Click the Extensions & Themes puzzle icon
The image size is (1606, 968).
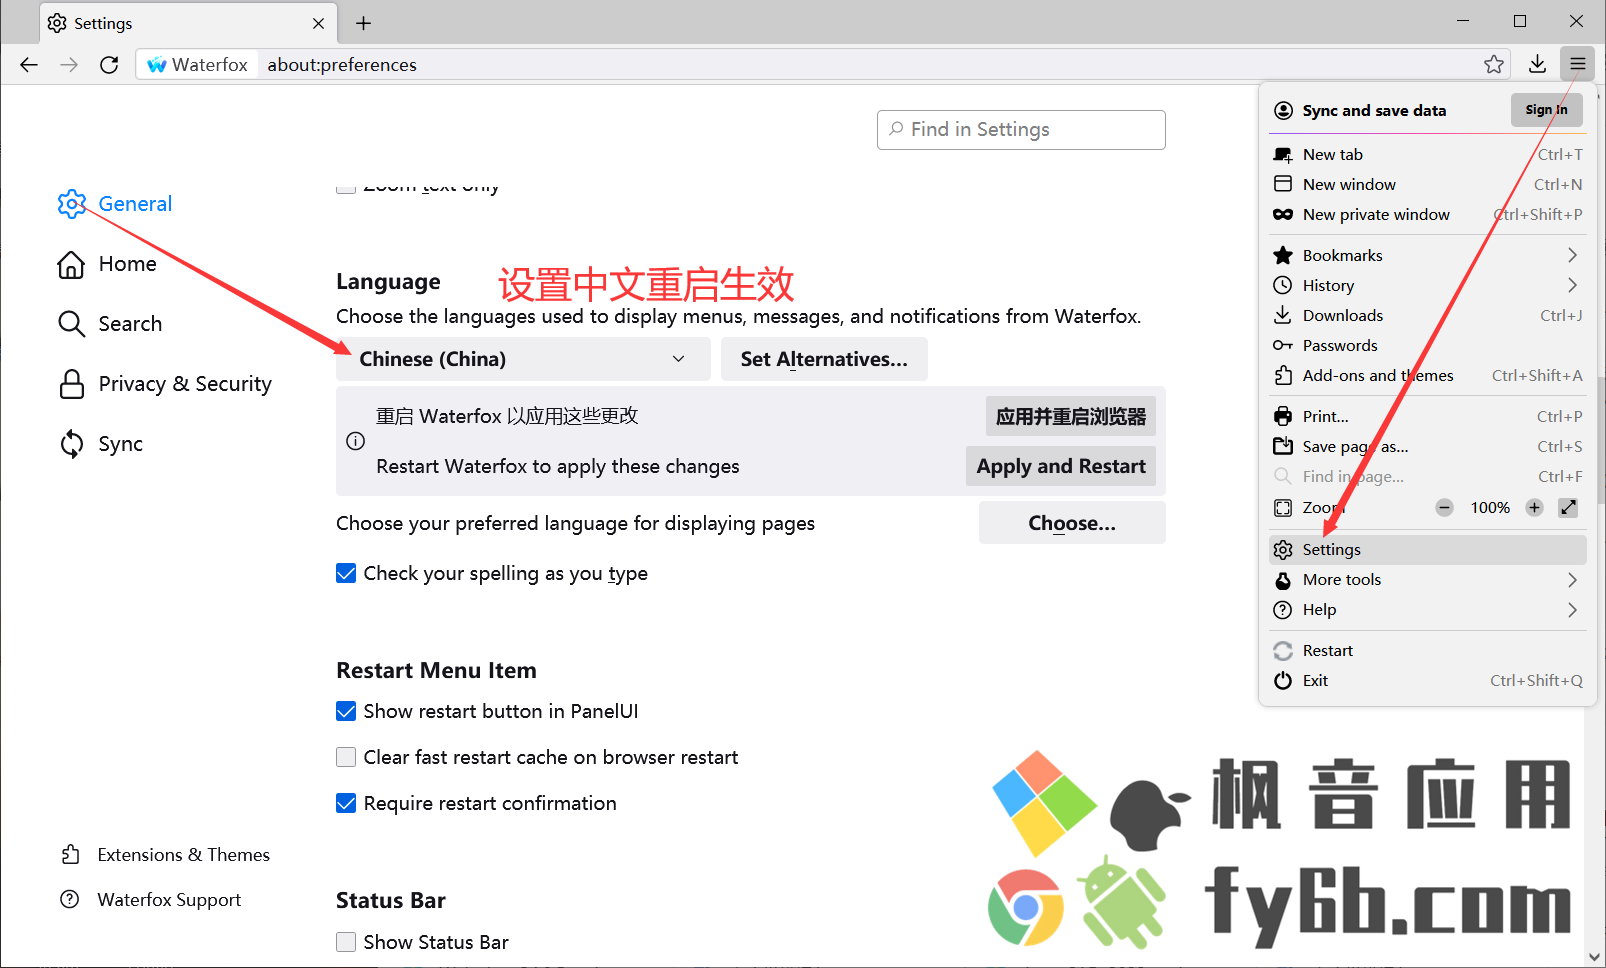tap(70, 855)
